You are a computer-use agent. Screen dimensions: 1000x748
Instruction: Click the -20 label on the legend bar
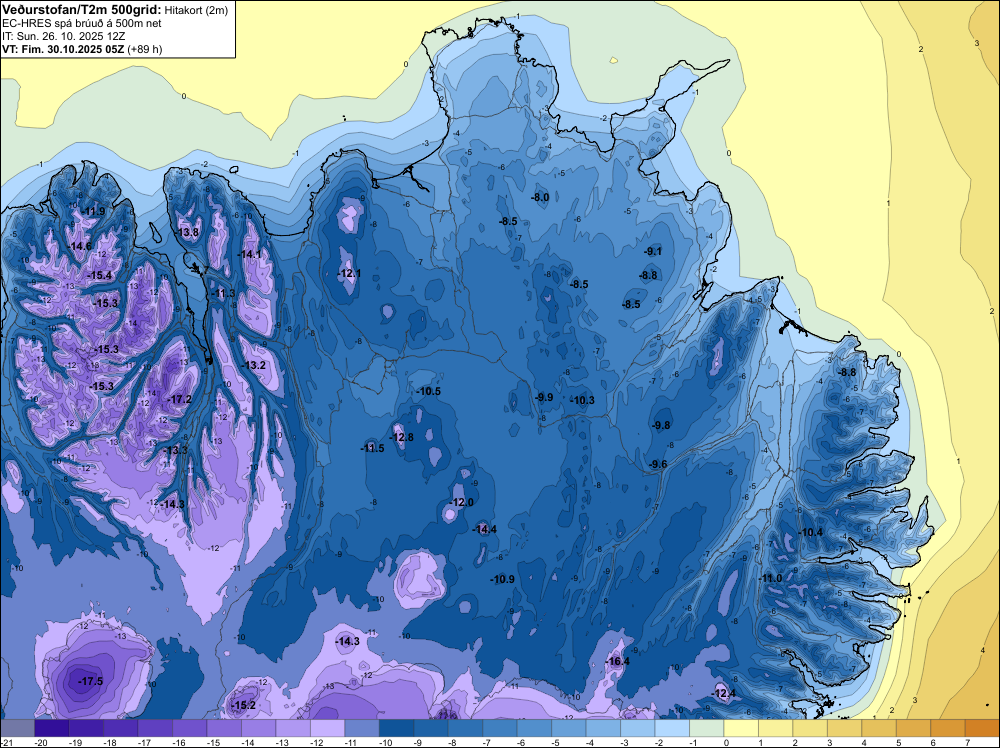[42, 743]
